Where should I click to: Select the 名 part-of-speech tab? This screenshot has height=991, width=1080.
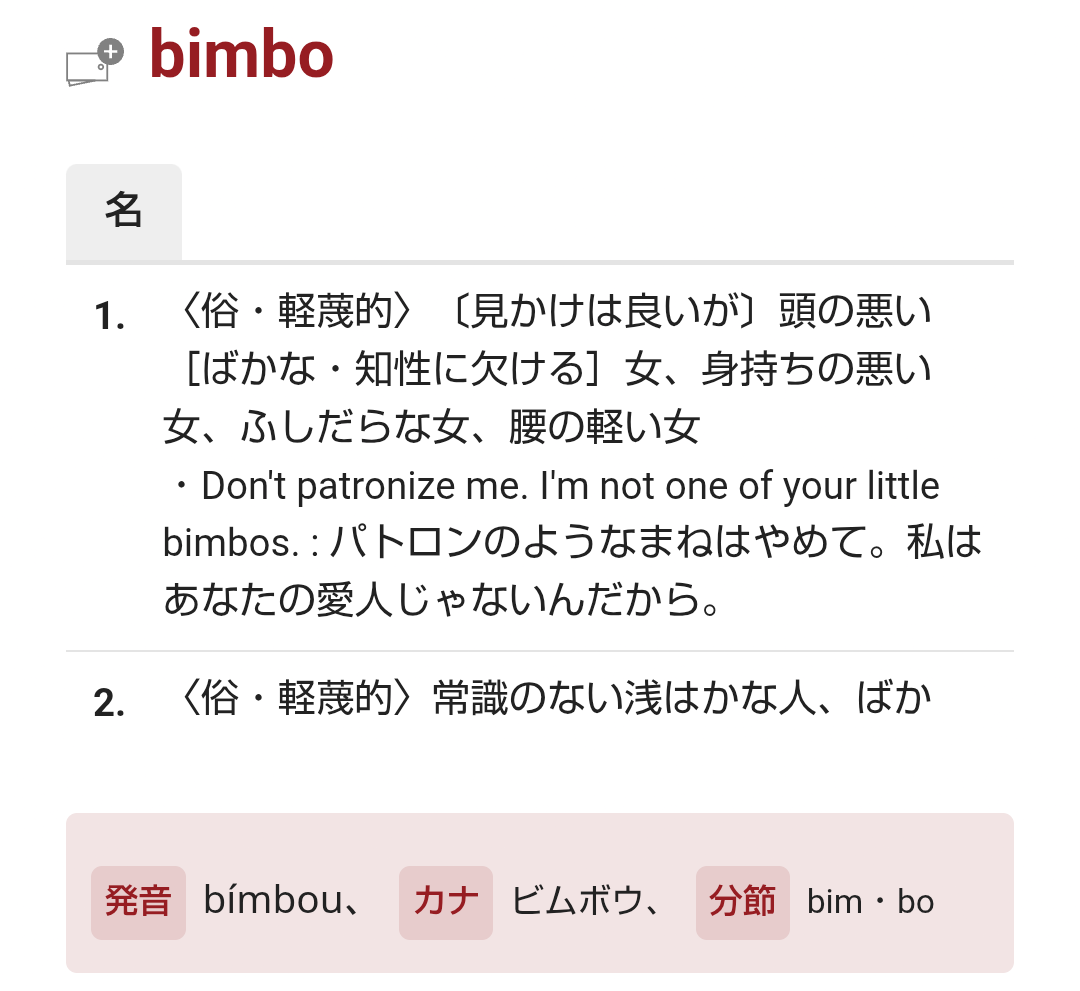click(124, 211)
